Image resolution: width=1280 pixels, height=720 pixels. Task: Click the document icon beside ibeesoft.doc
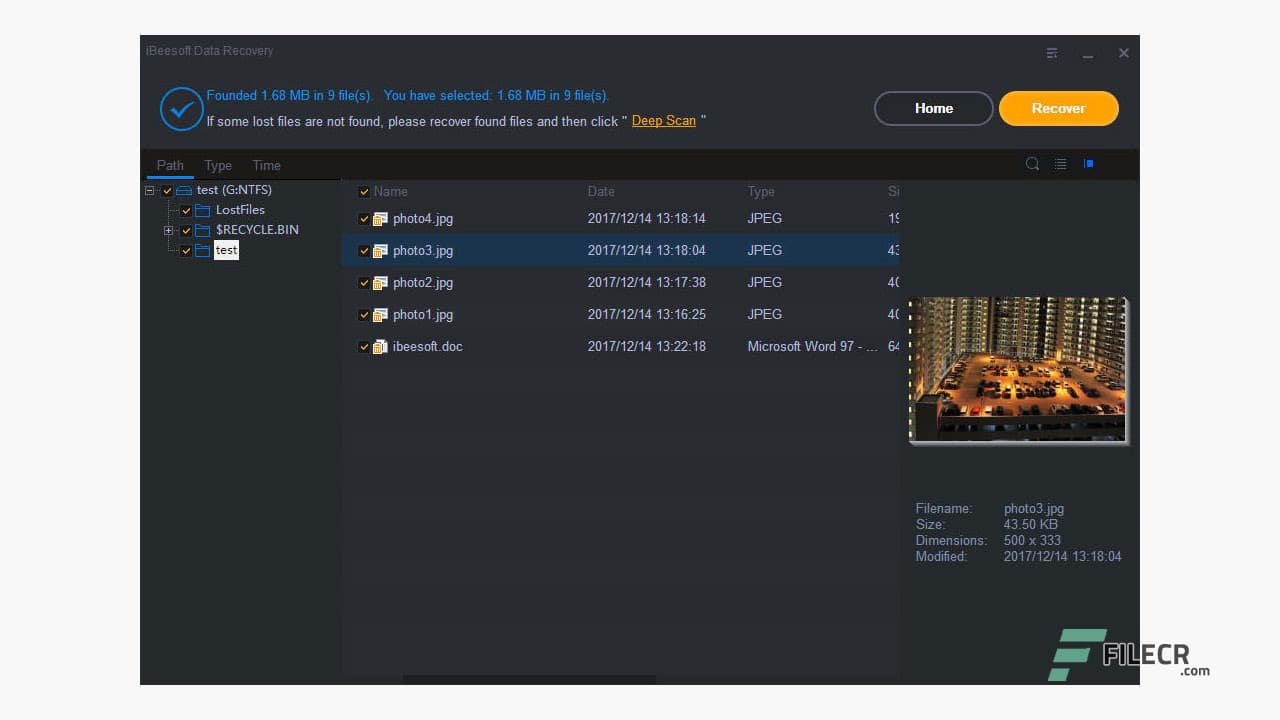380,347
